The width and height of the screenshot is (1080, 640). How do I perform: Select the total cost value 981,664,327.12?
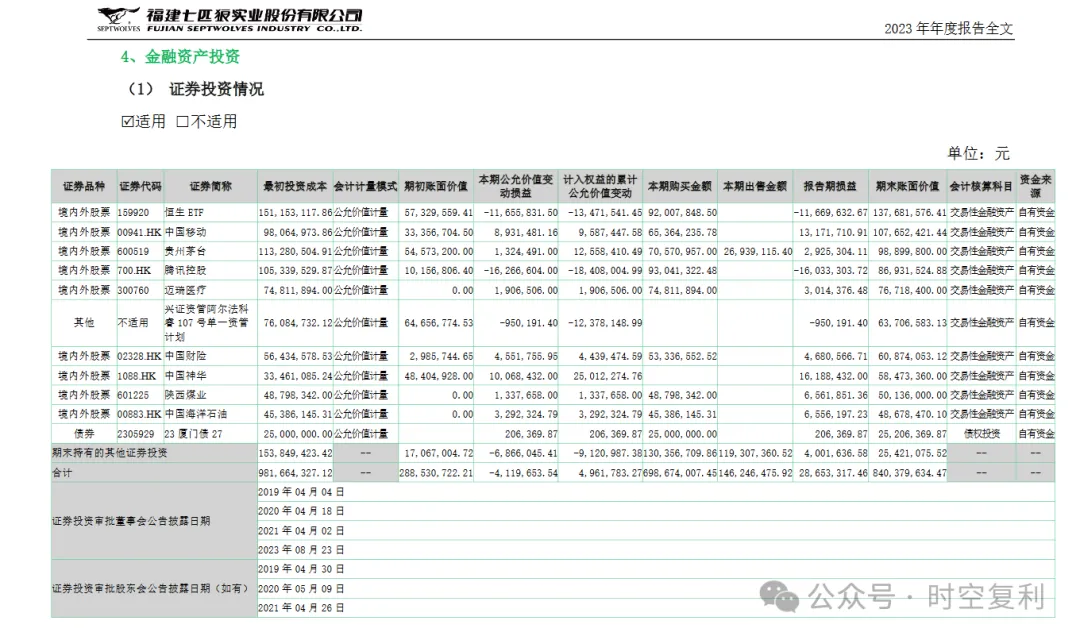coord(295,473)
